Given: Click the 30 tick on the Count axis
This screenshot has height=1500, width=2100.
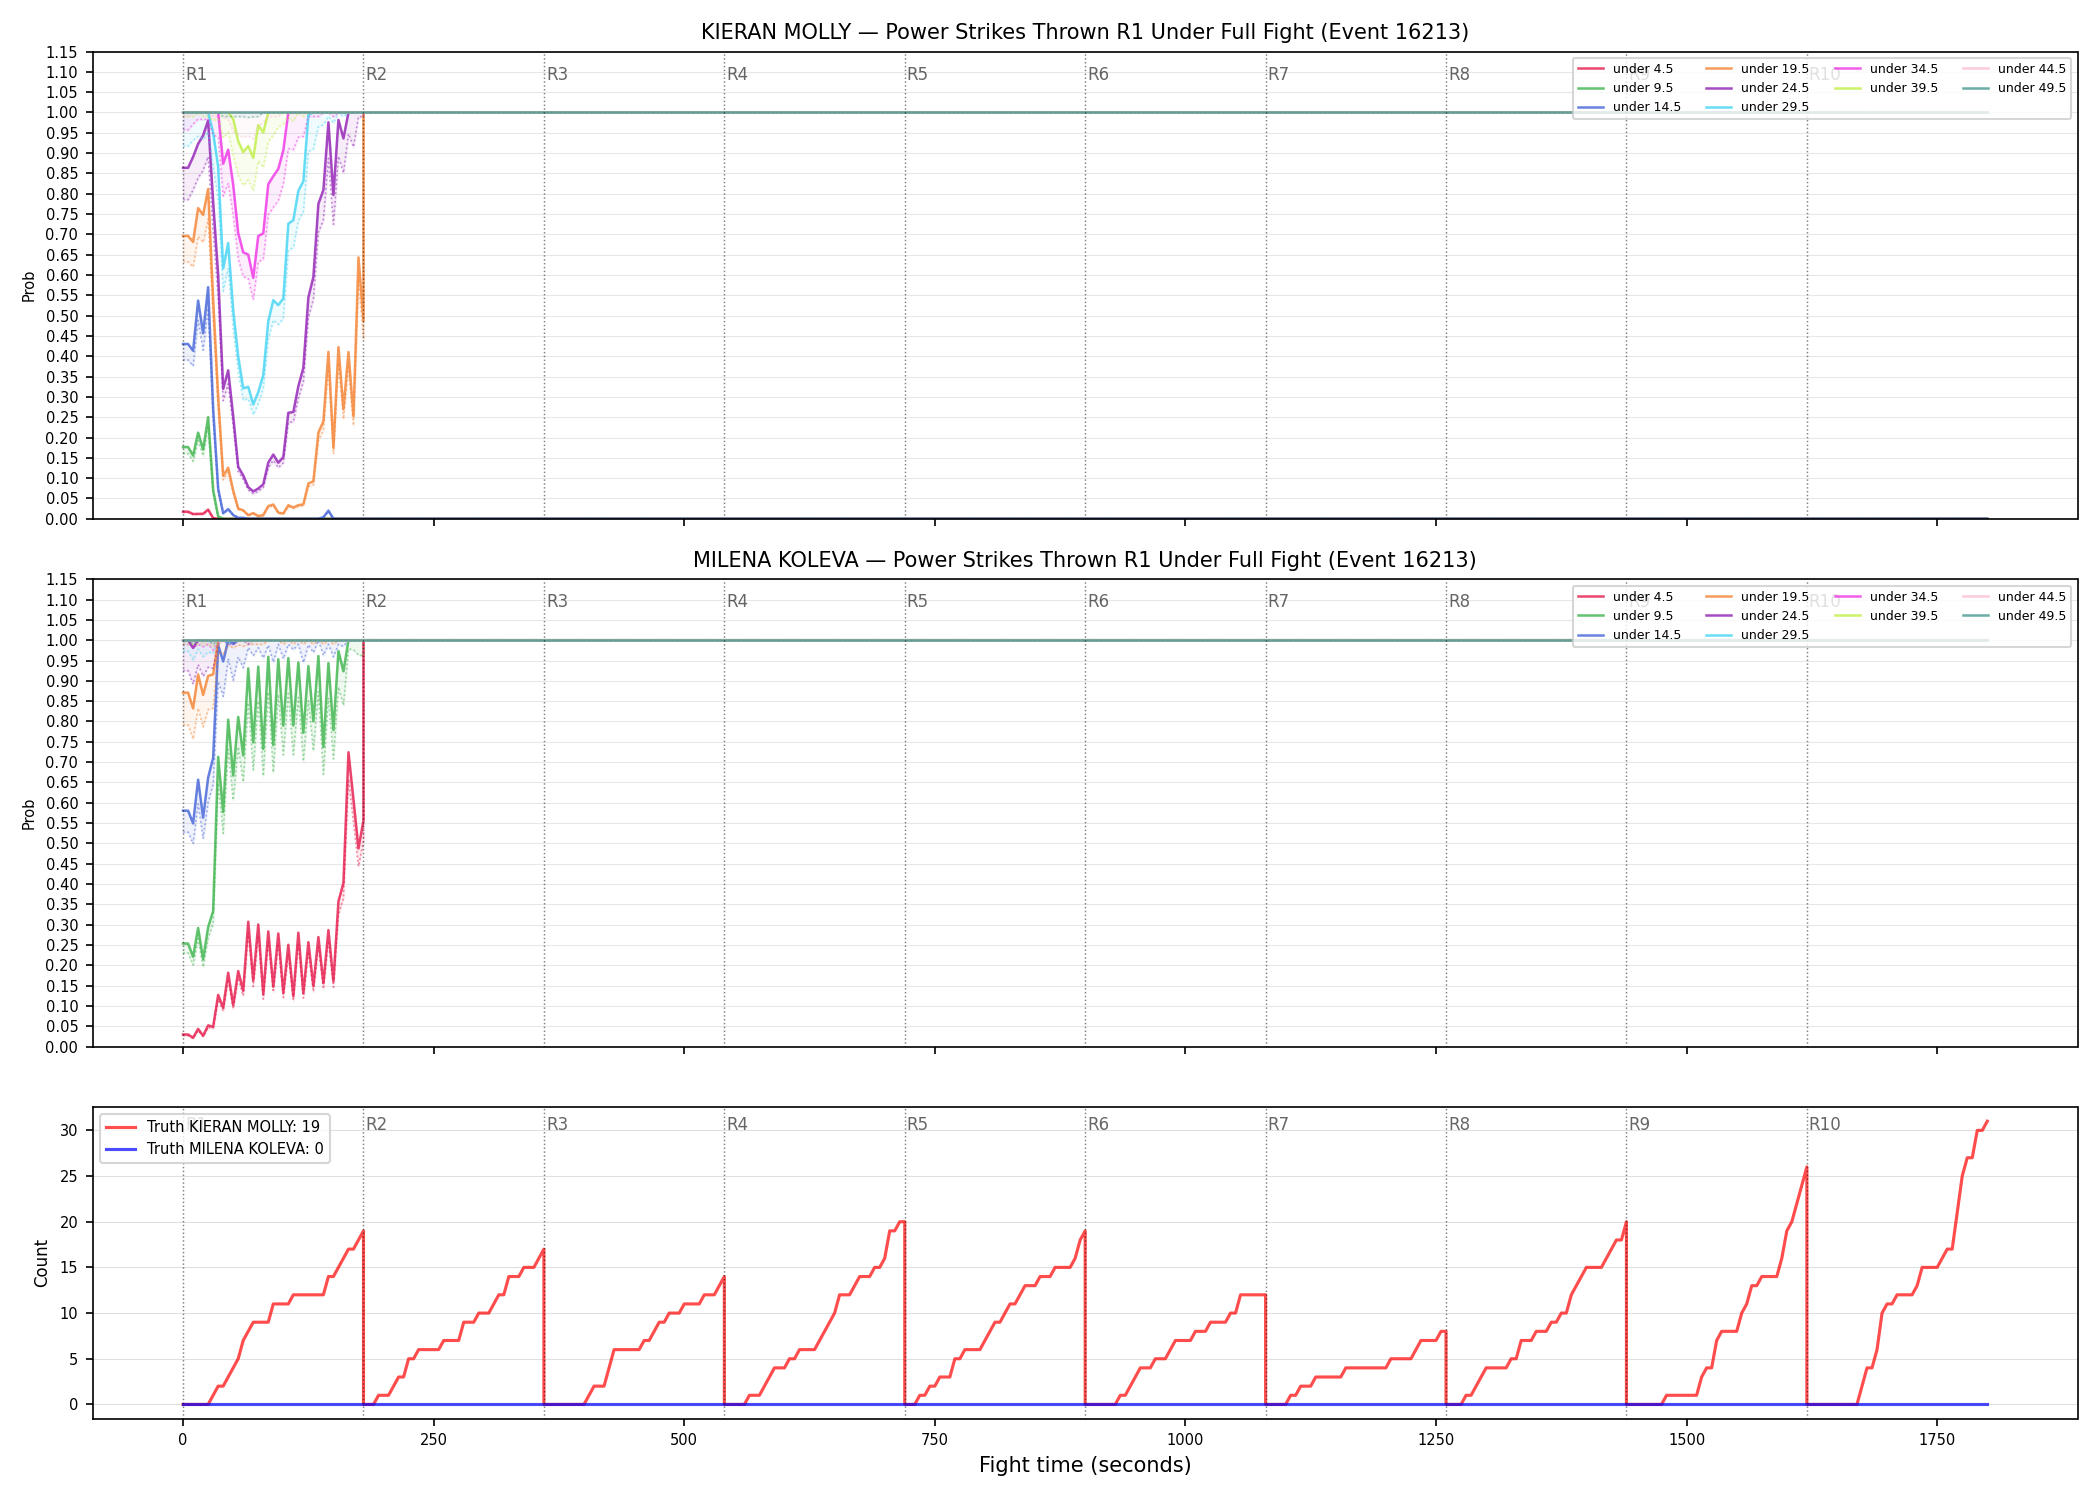Looking at the screenshot, I should [69, 1130].
